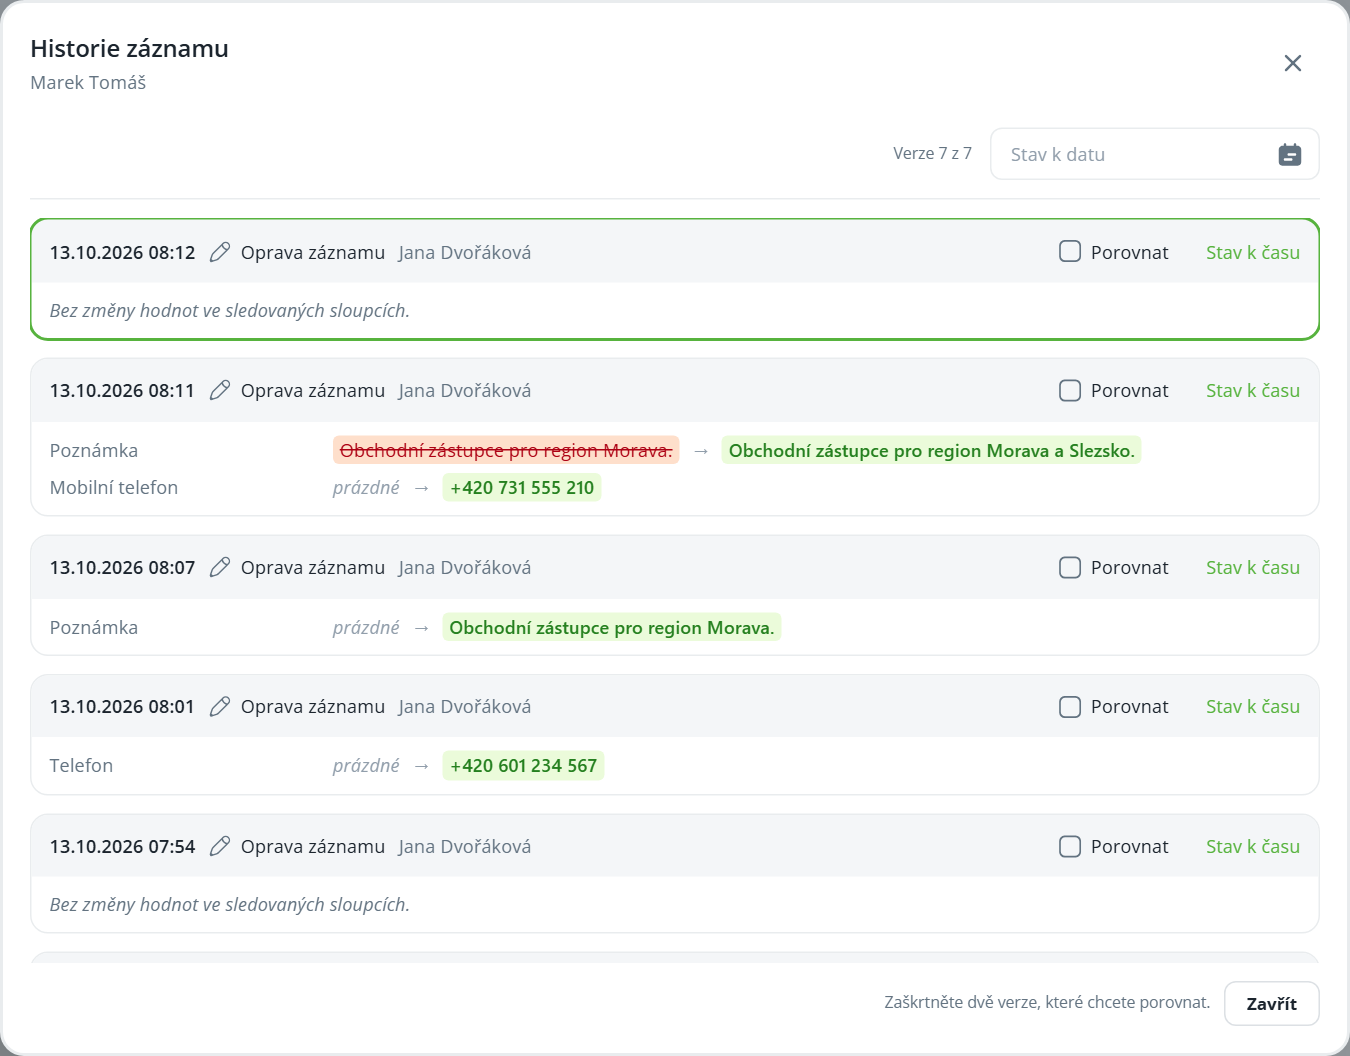Click Stav k času on the 07:54 entry
The height and width of the screenshot is (1056, 1350).
coord(1252,846)
